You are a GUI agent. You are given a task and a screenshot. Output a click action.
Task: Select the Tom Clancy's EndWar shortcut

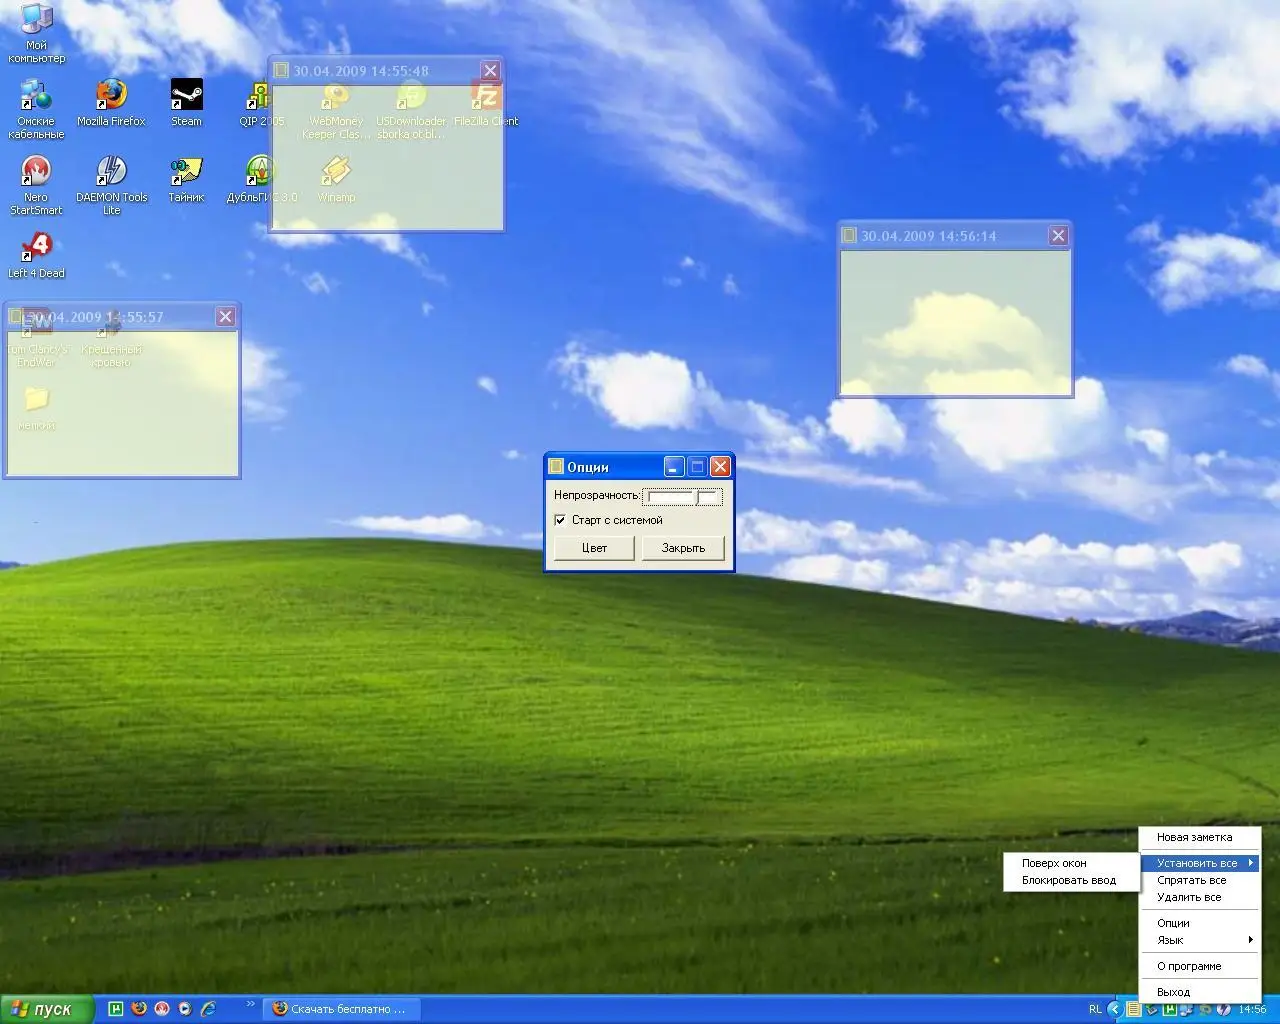(36, 337)
